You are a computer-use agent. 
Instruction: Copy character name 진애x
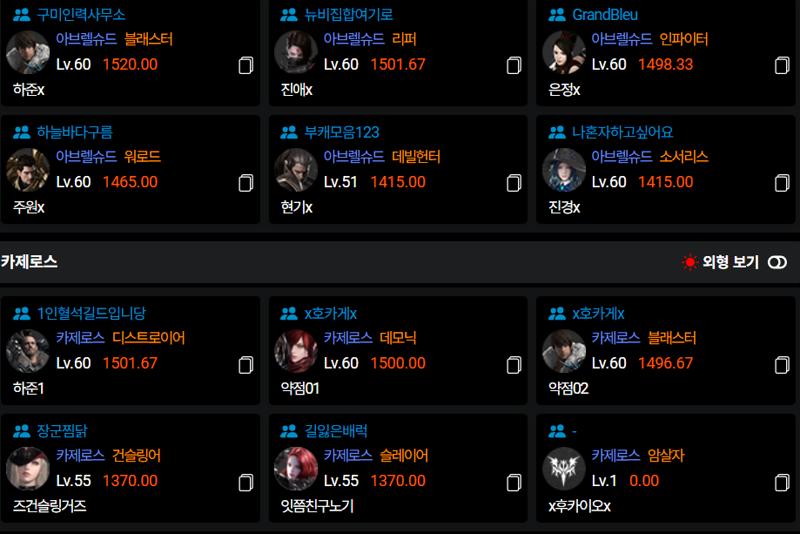[x=514, y=65]
